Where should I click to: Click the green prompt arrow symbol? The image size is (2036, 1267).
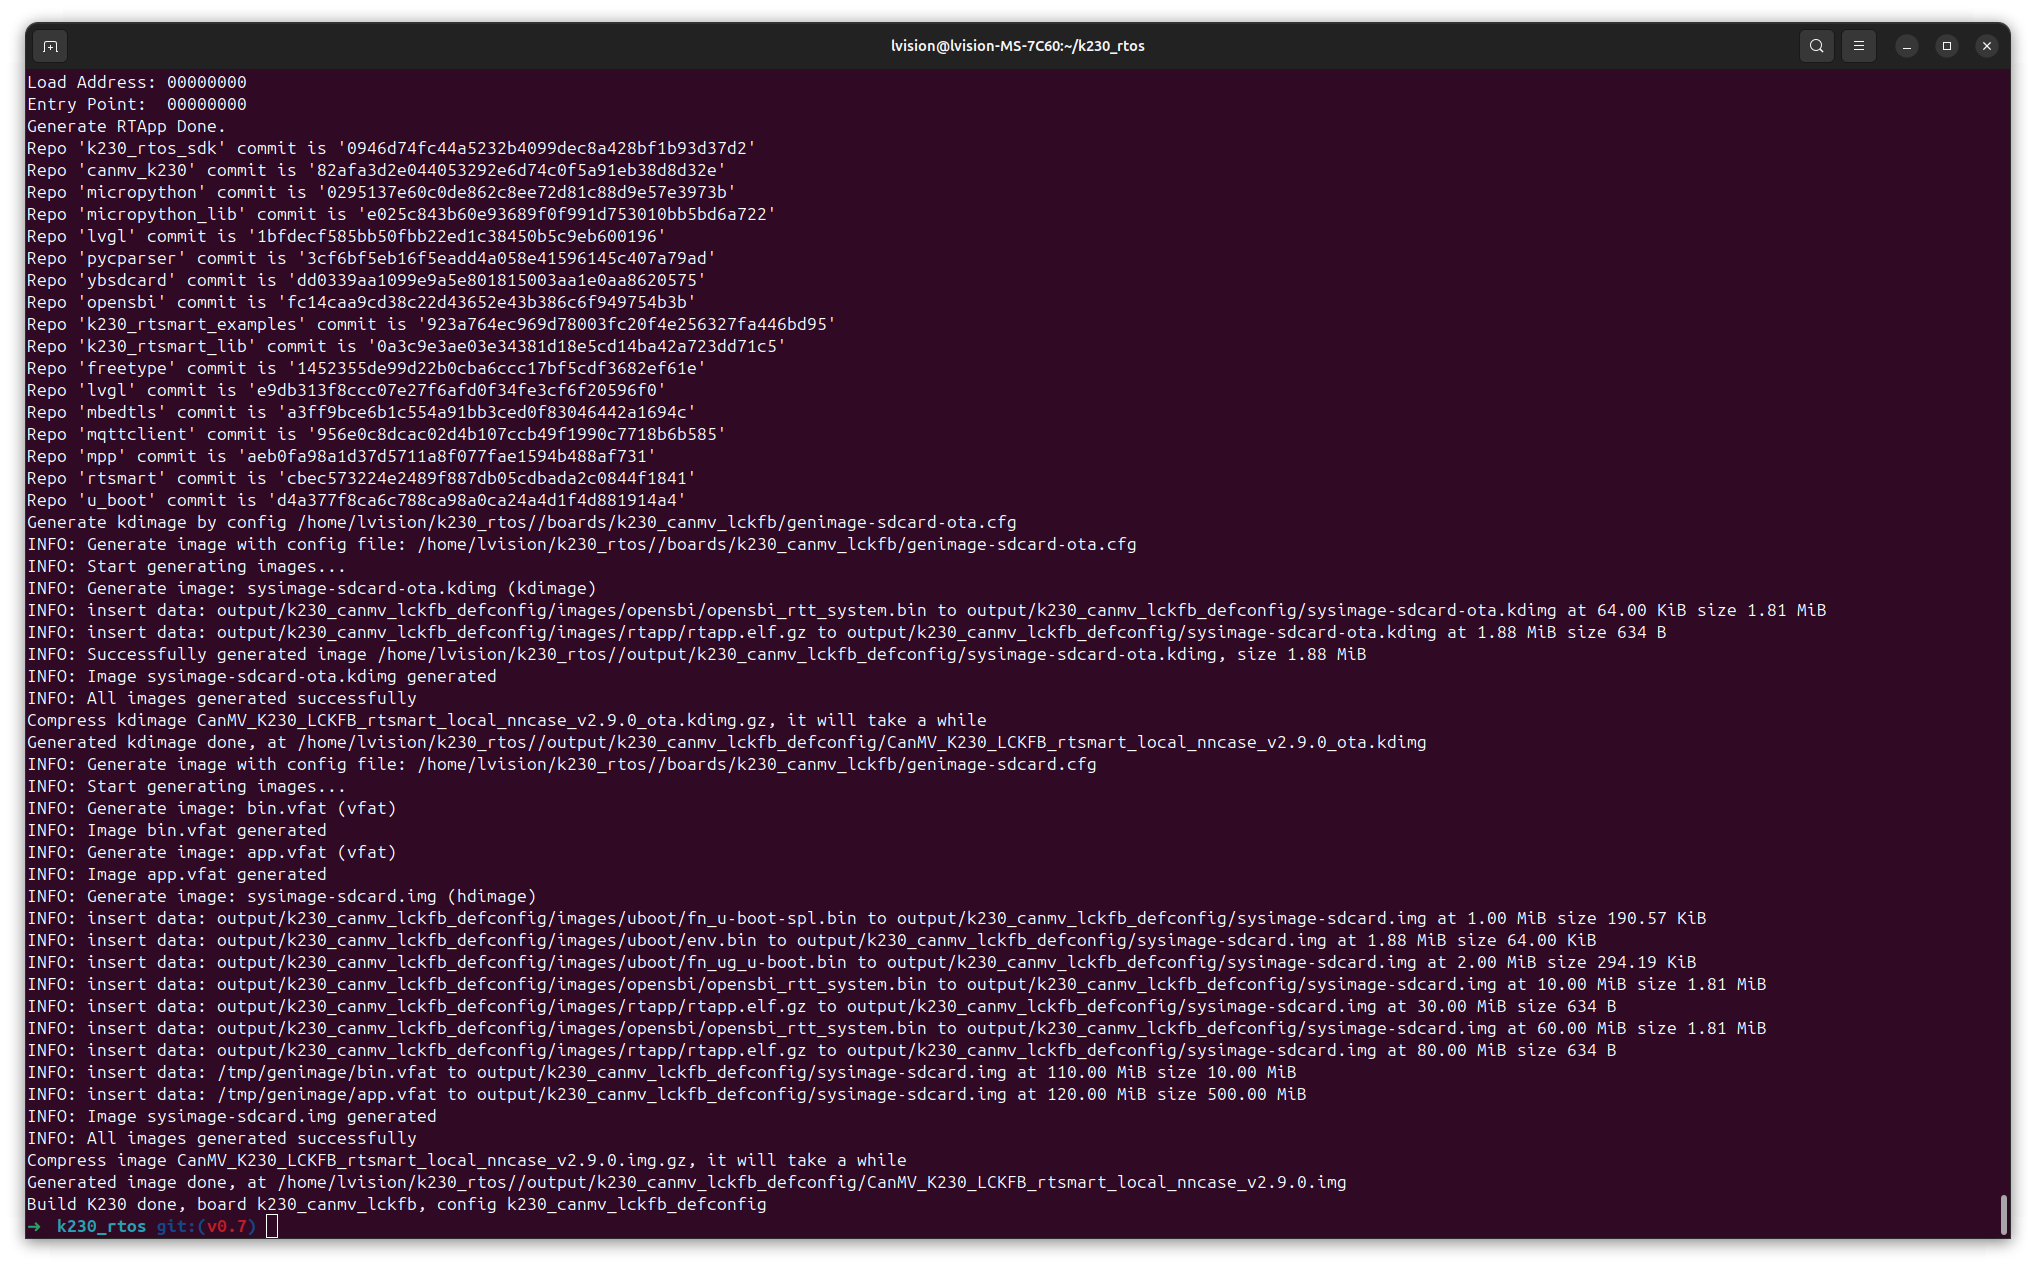34,1226
